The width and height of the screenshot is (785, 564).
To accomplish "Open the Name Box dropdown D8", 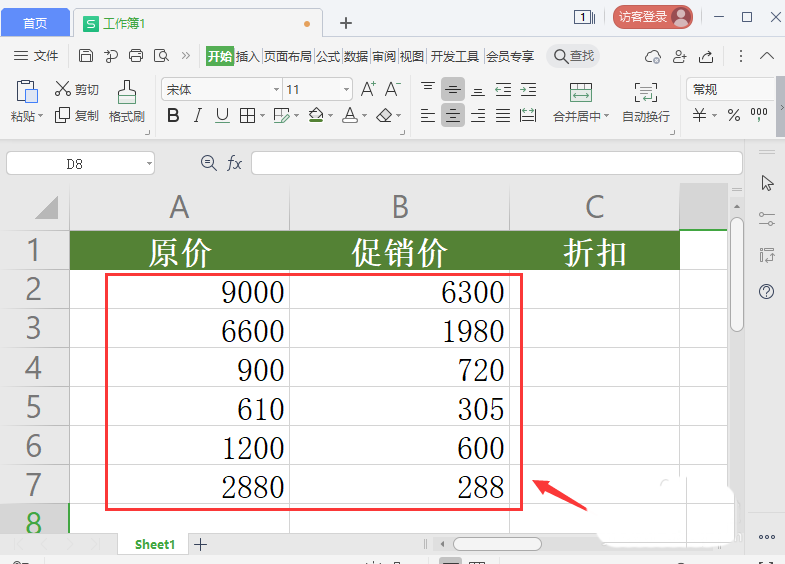I will [x=149, y=164].
